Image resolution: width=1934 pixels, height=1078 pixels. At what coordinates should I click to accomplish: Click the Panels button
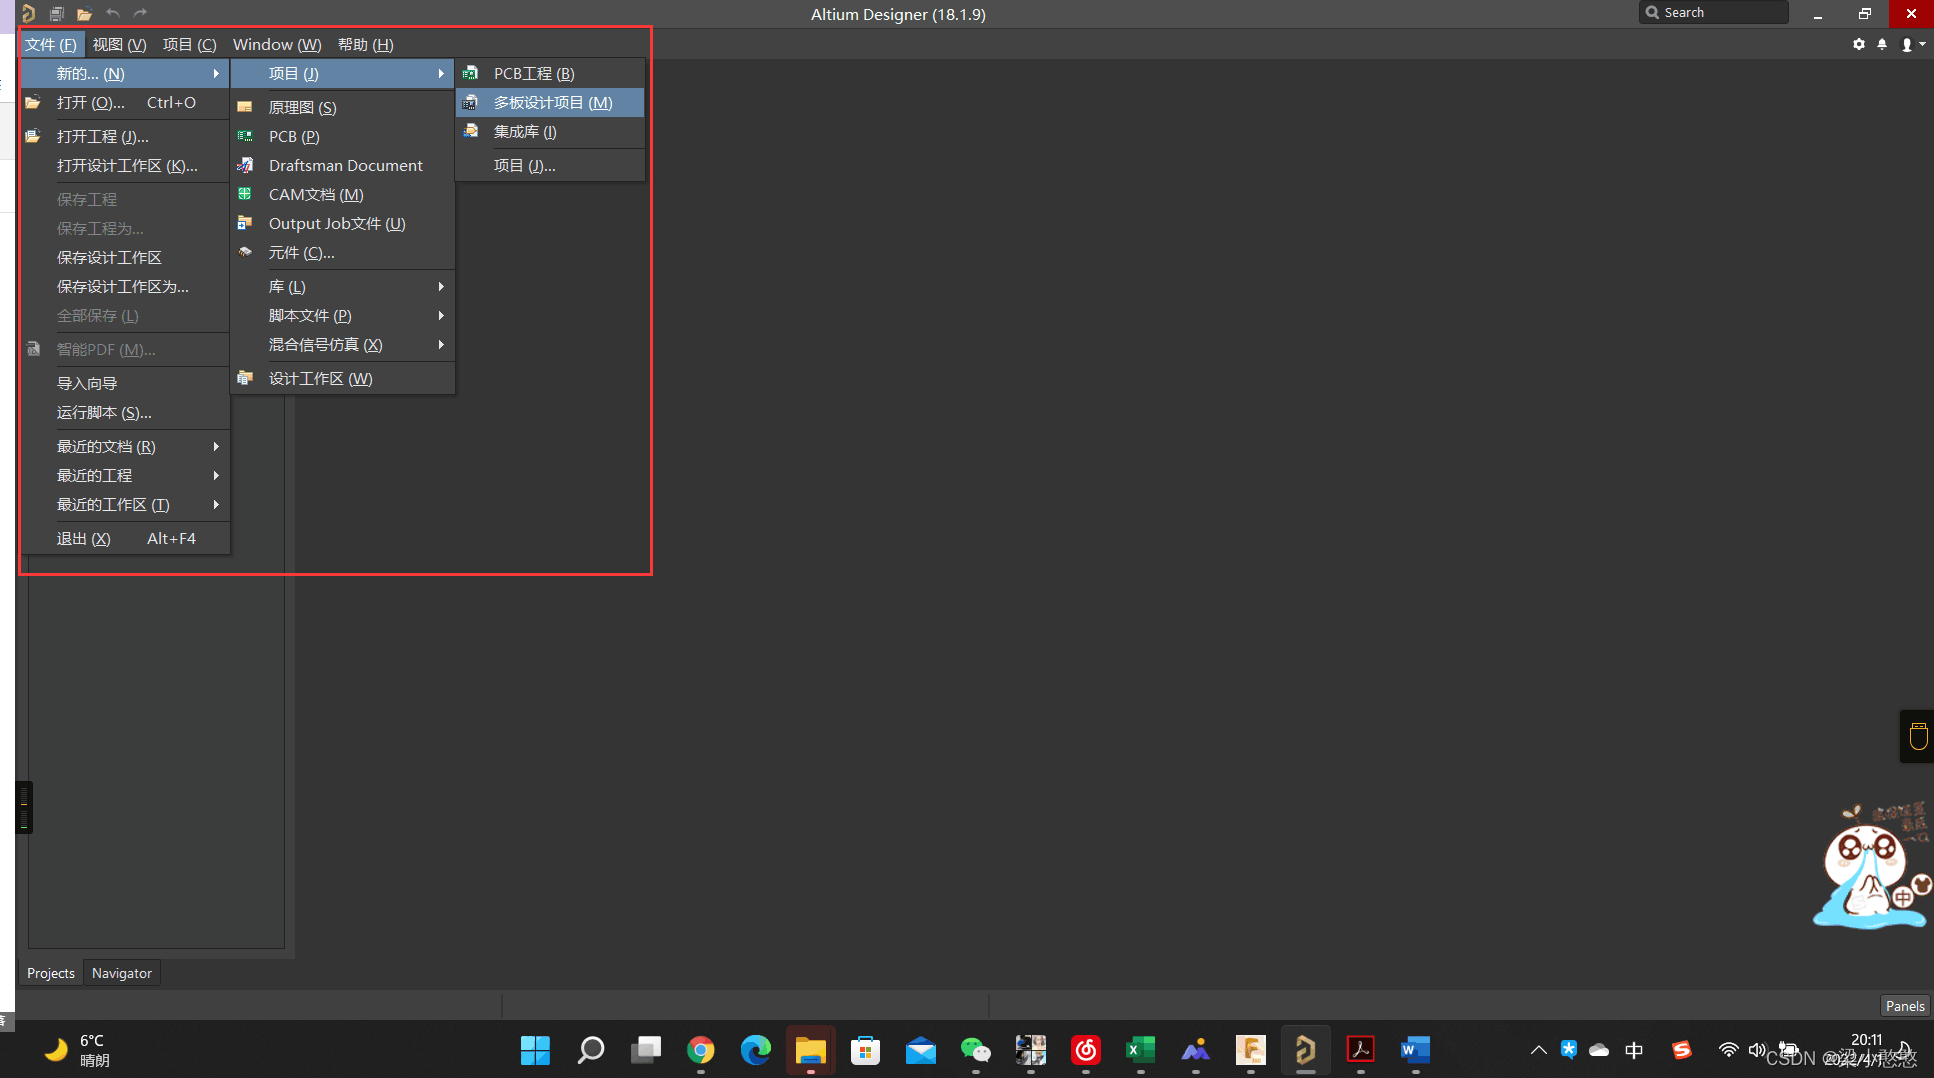pyautogui.click(x=1904, y=1006)
